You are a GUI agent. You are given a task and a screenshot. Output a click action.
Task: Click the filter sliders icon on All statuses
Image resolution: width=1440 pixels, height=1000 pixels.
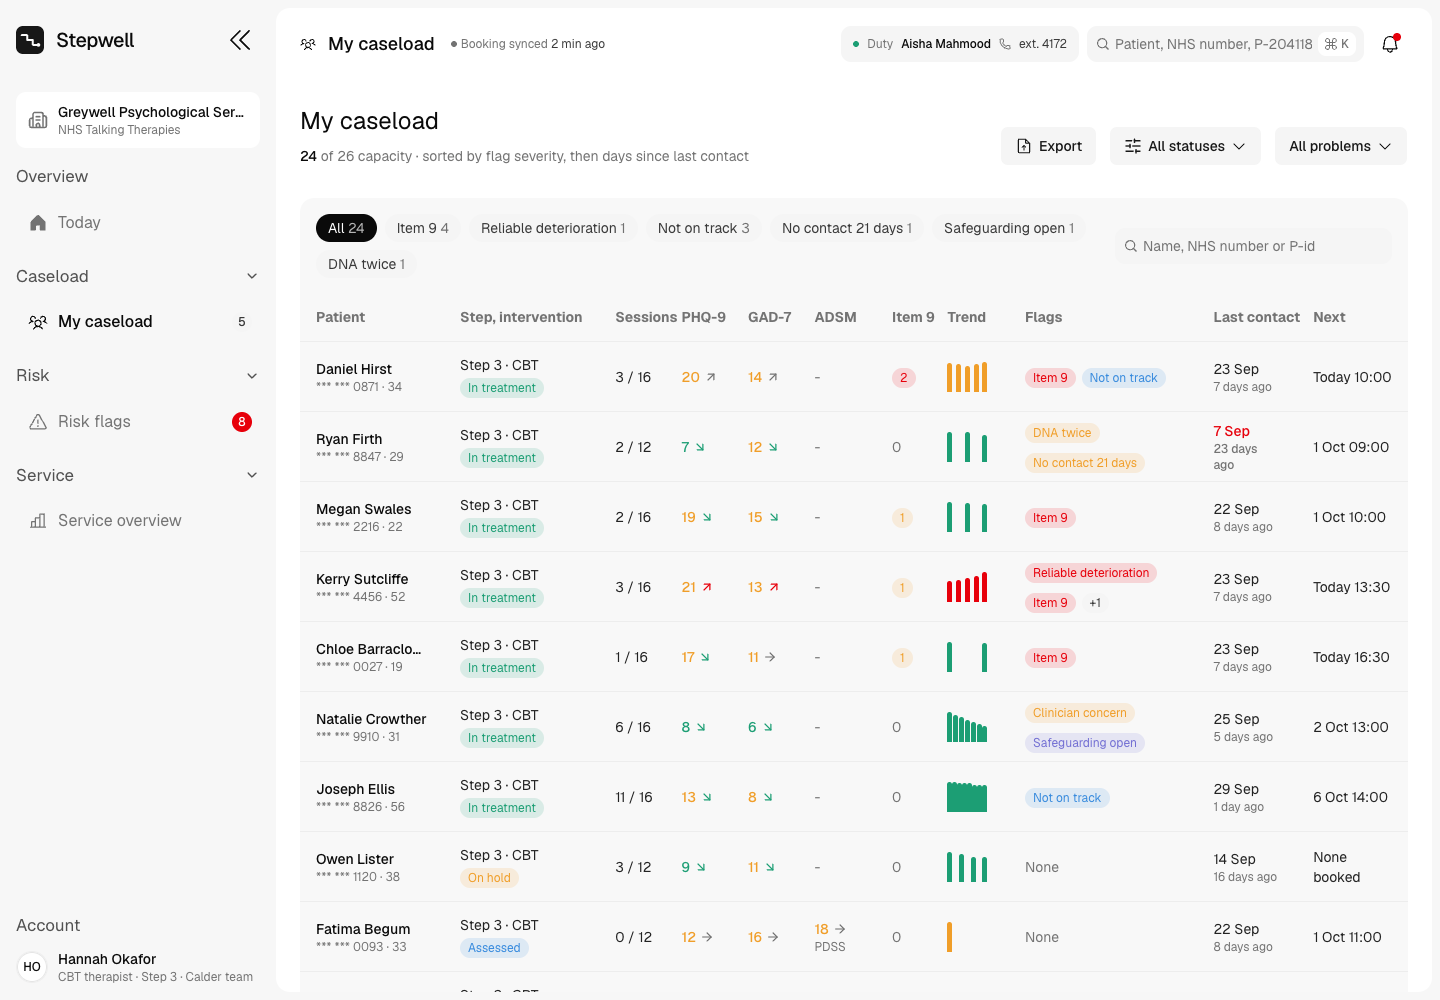(x=1133, y=146)
